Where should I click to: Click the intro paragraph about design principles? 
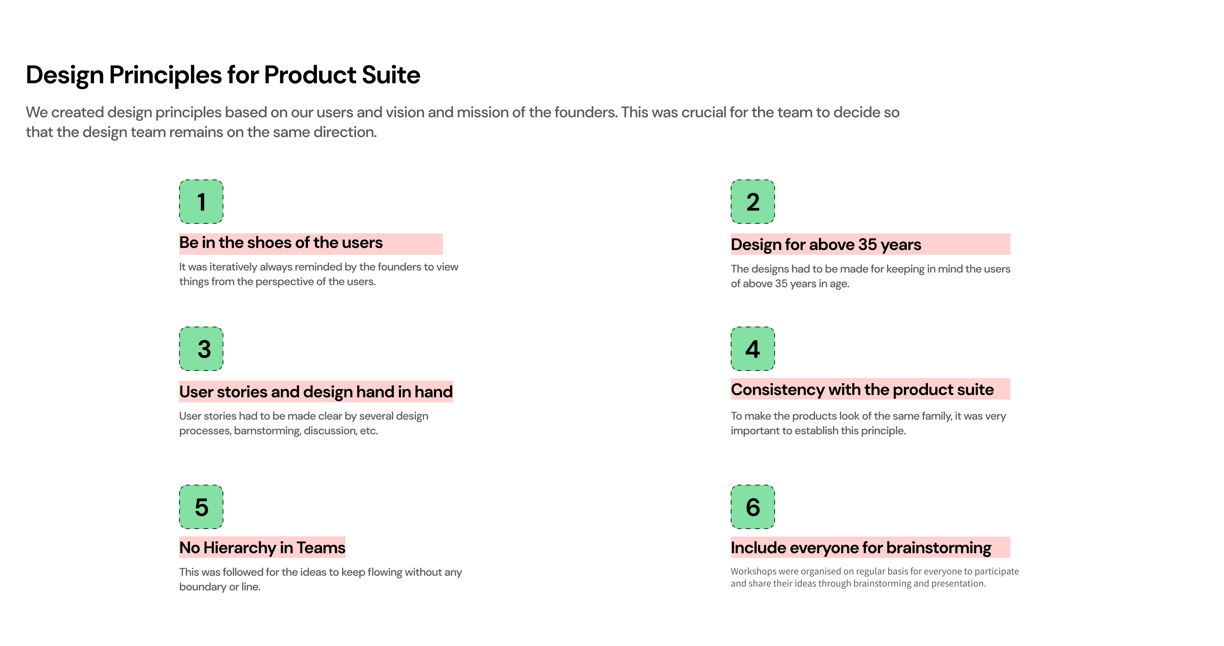click(462, 122)
